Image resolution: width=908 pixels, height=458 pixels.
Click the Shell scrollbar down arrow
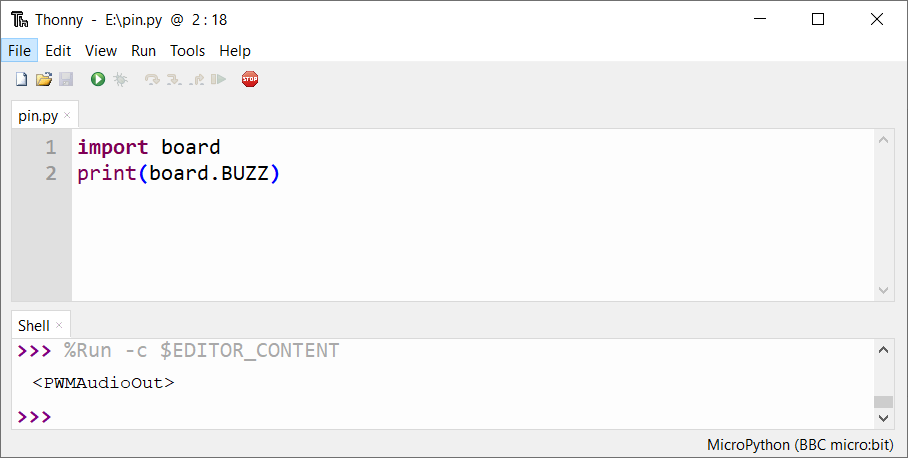point(883,417)
